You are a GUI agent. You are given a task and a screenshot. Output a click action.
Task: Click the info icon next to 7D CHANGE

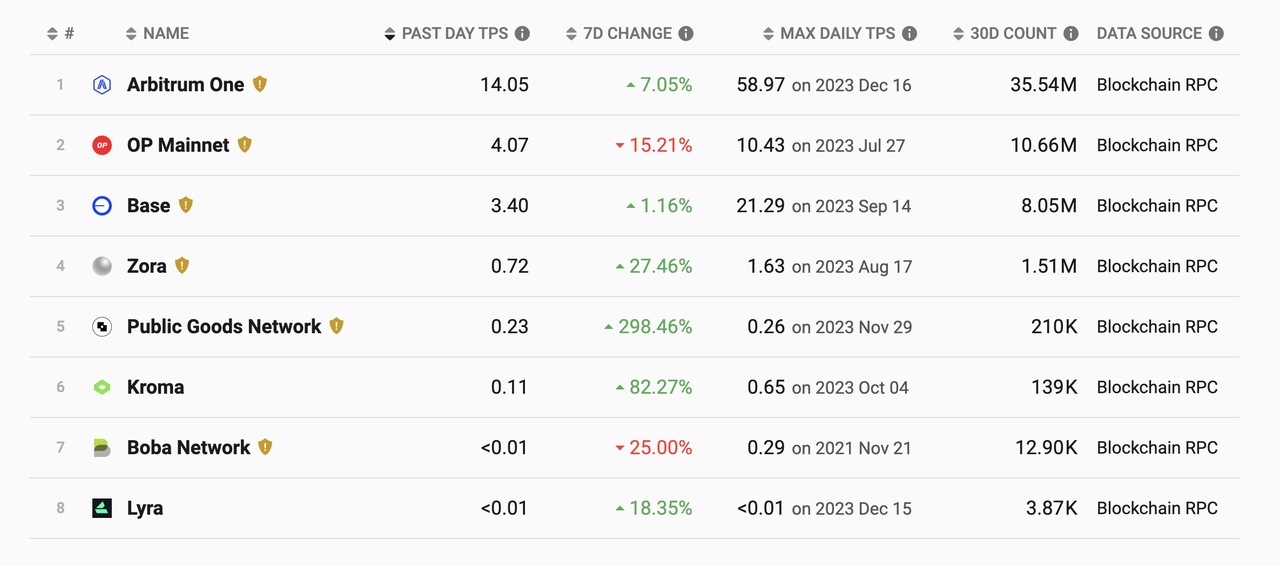(686, 33)
